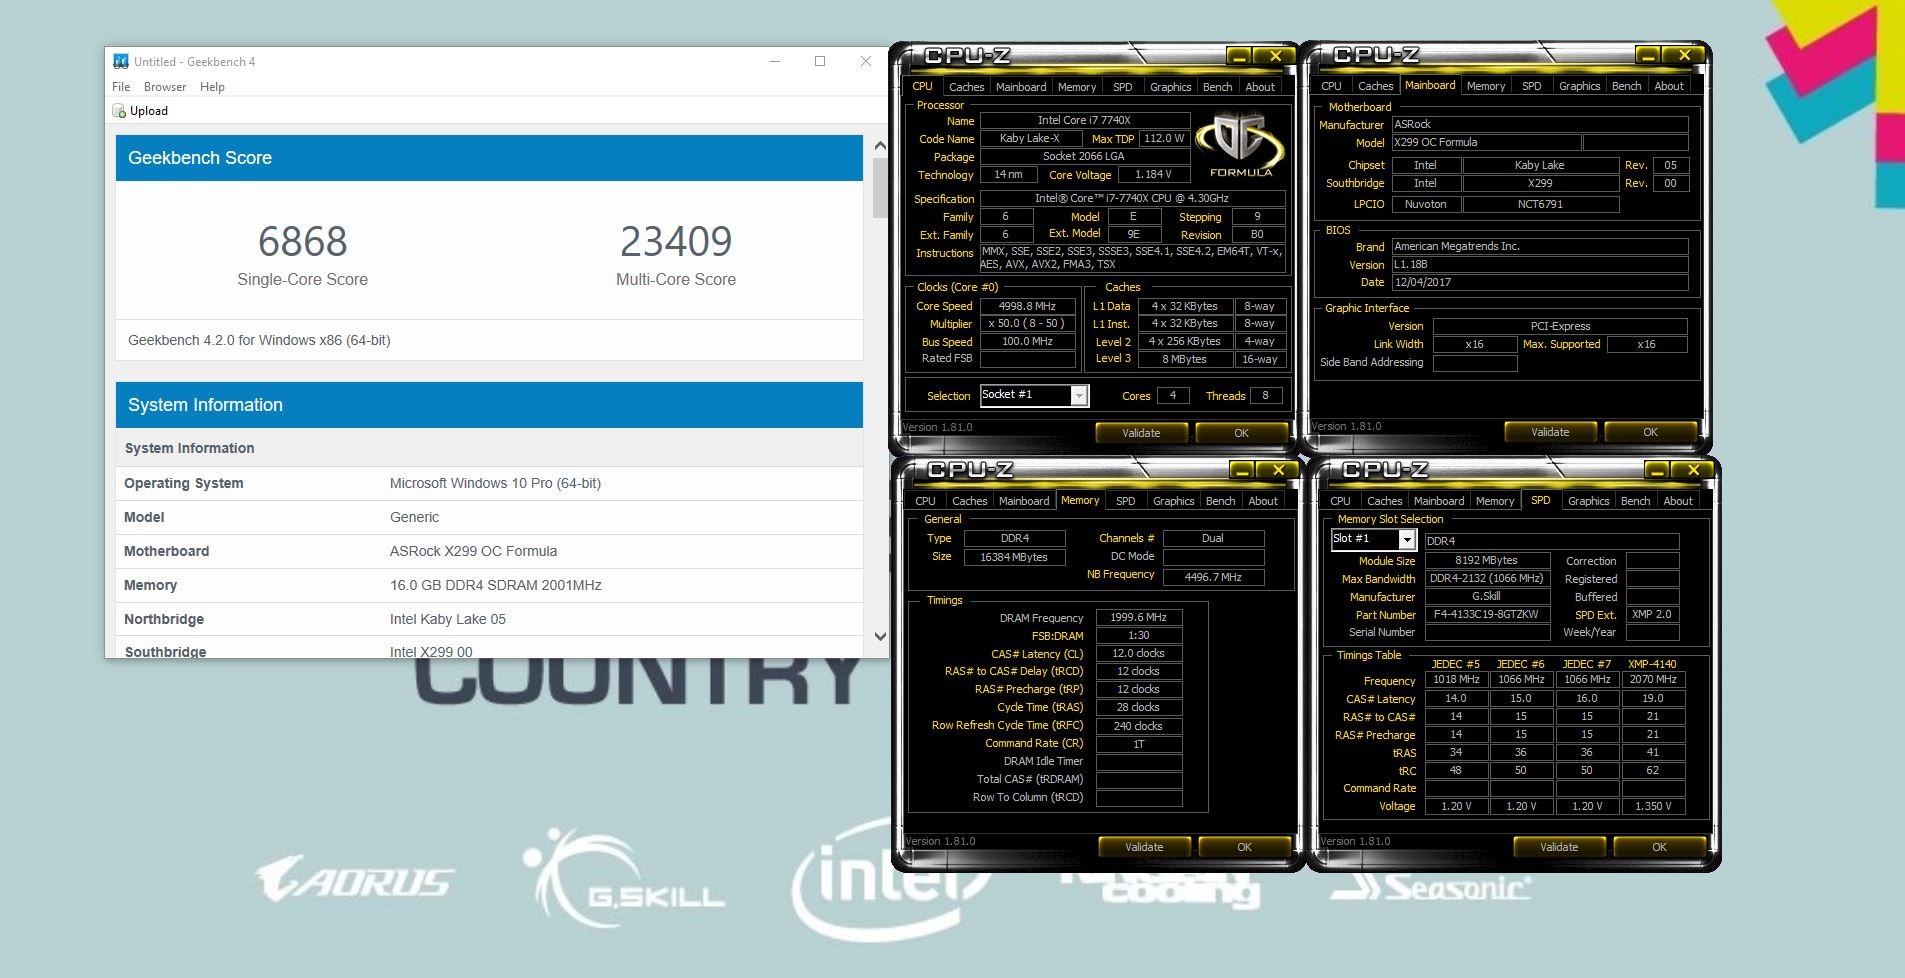Click OK in CPU-Z CPU window
The width and height of the screenshot is (1905, 978).
click(x=1241, y=433)
